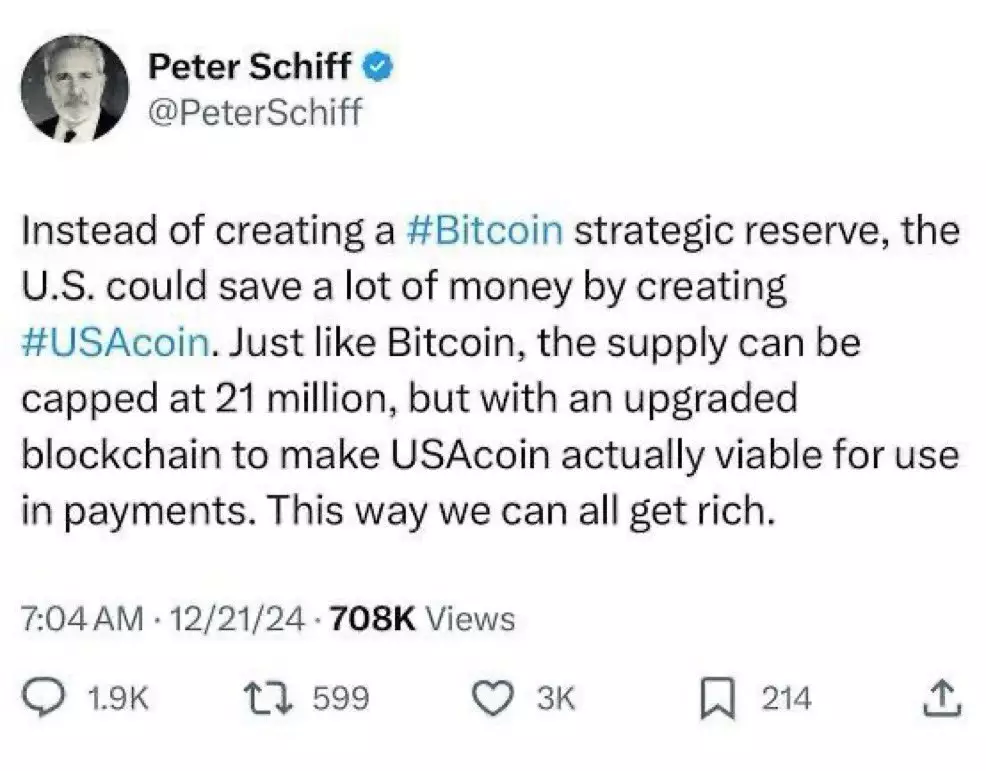
Task: Click the 3K likes count
Action: 556,698
